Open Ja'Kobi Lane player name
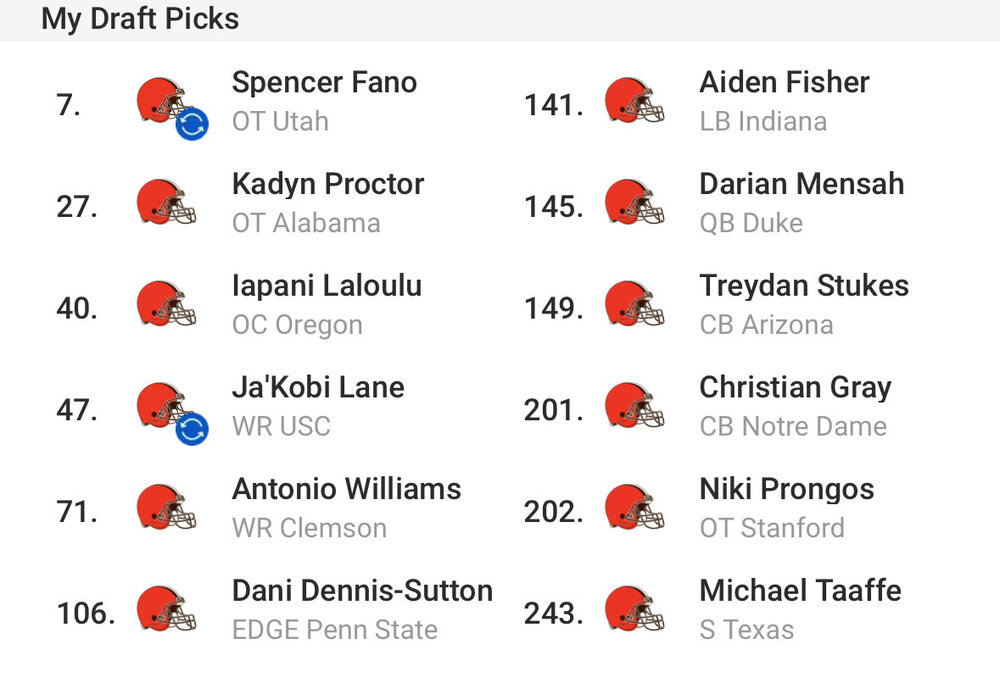 point(318,387)
